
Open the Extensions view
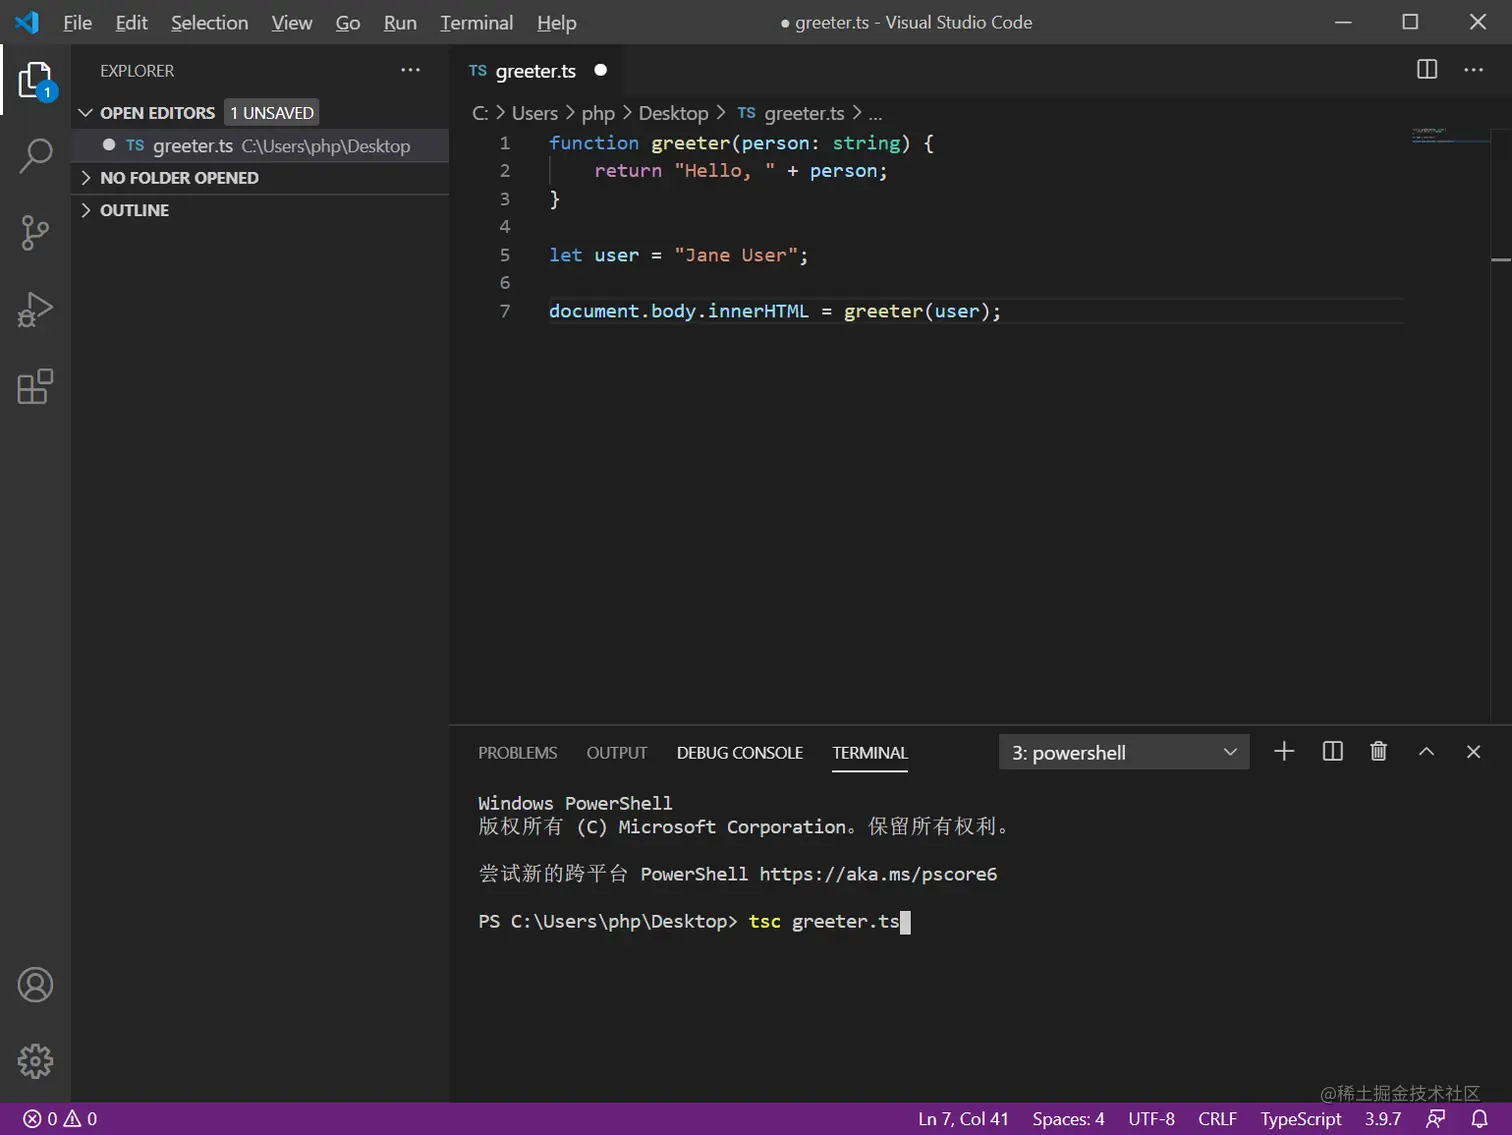(35, 386)
